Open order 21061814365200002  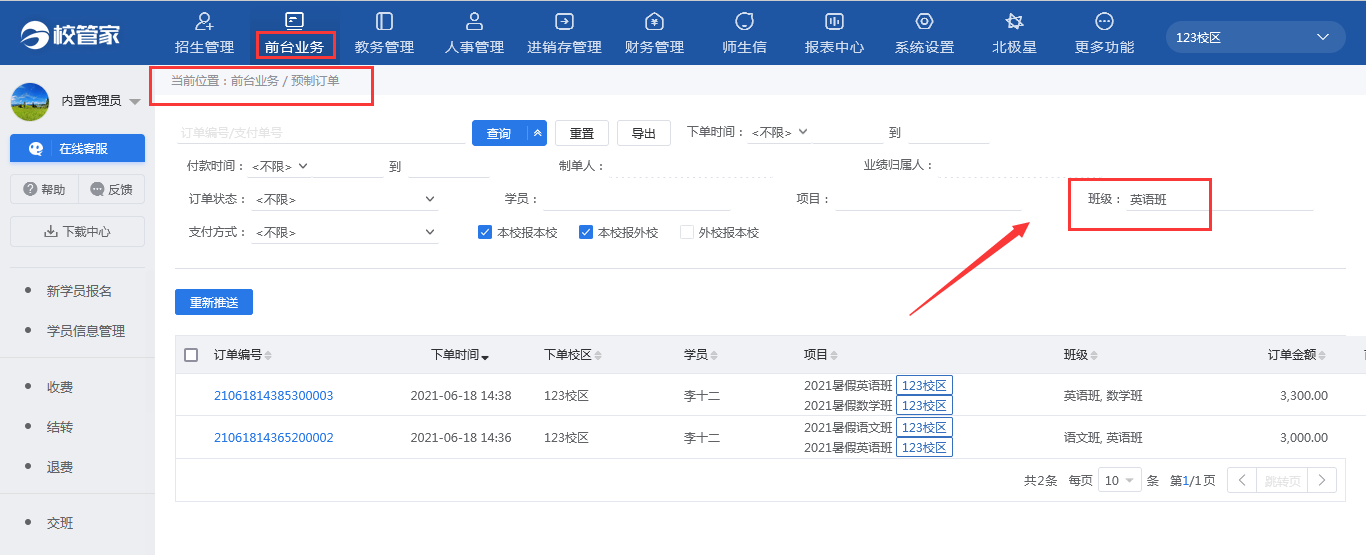[x=273, y=437]
